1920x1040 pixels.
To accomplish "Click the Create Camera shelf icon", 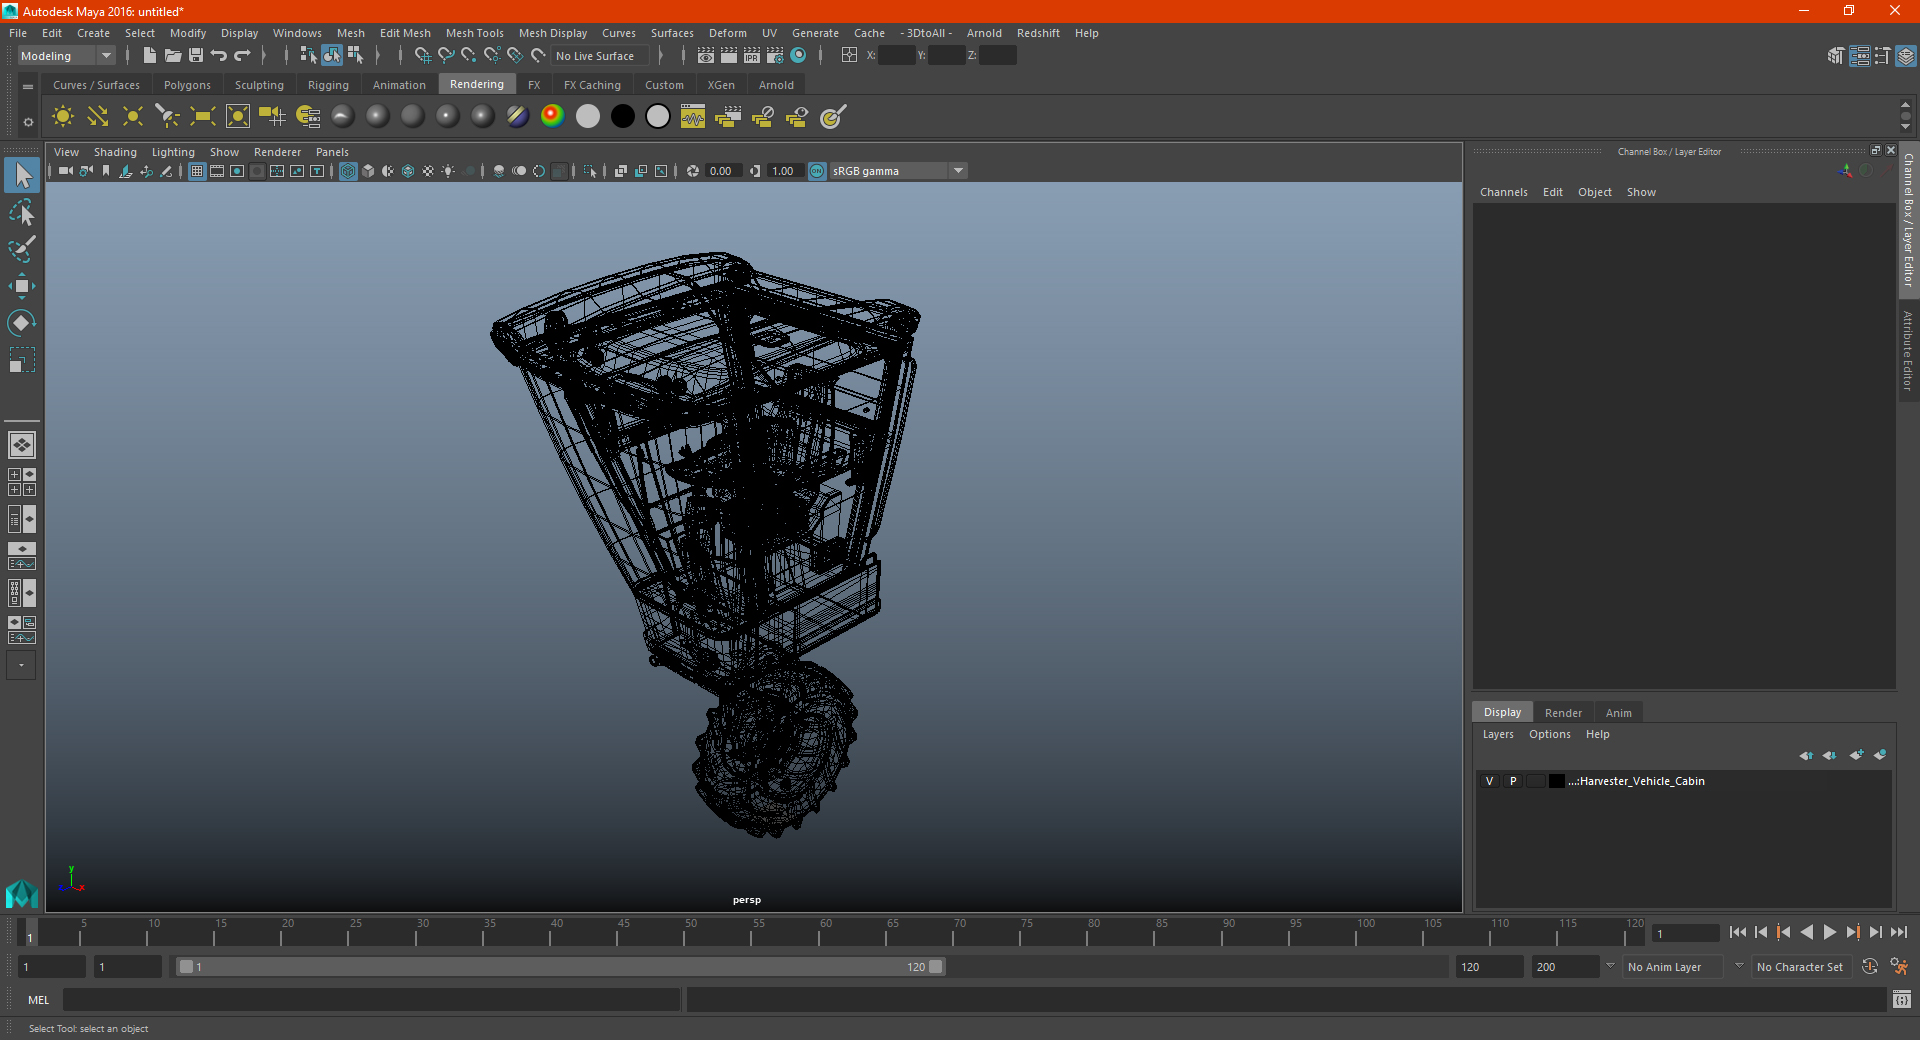I will pos(272,117).
